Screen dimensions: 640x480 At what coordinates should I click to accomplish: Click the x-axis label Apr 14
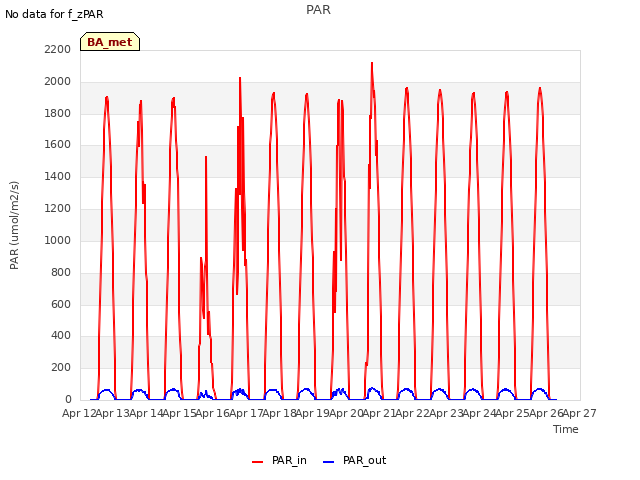146,413
